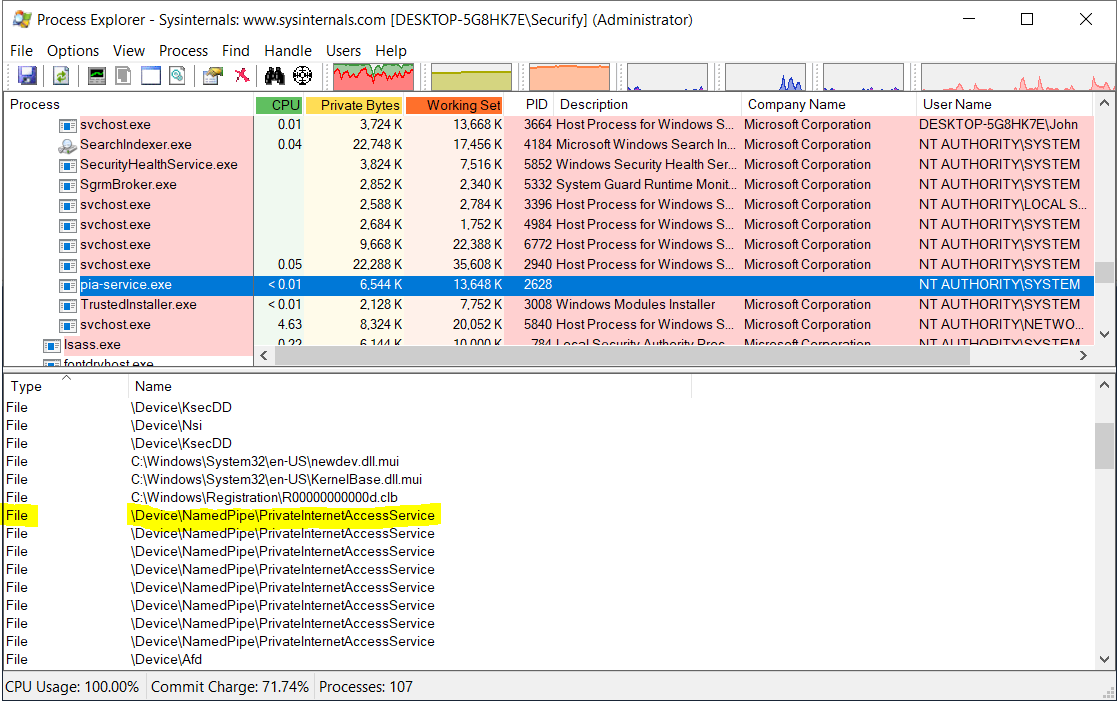Select the \Device\Afd handle row
1117x701 pixels.
click(x=549, y=660)
